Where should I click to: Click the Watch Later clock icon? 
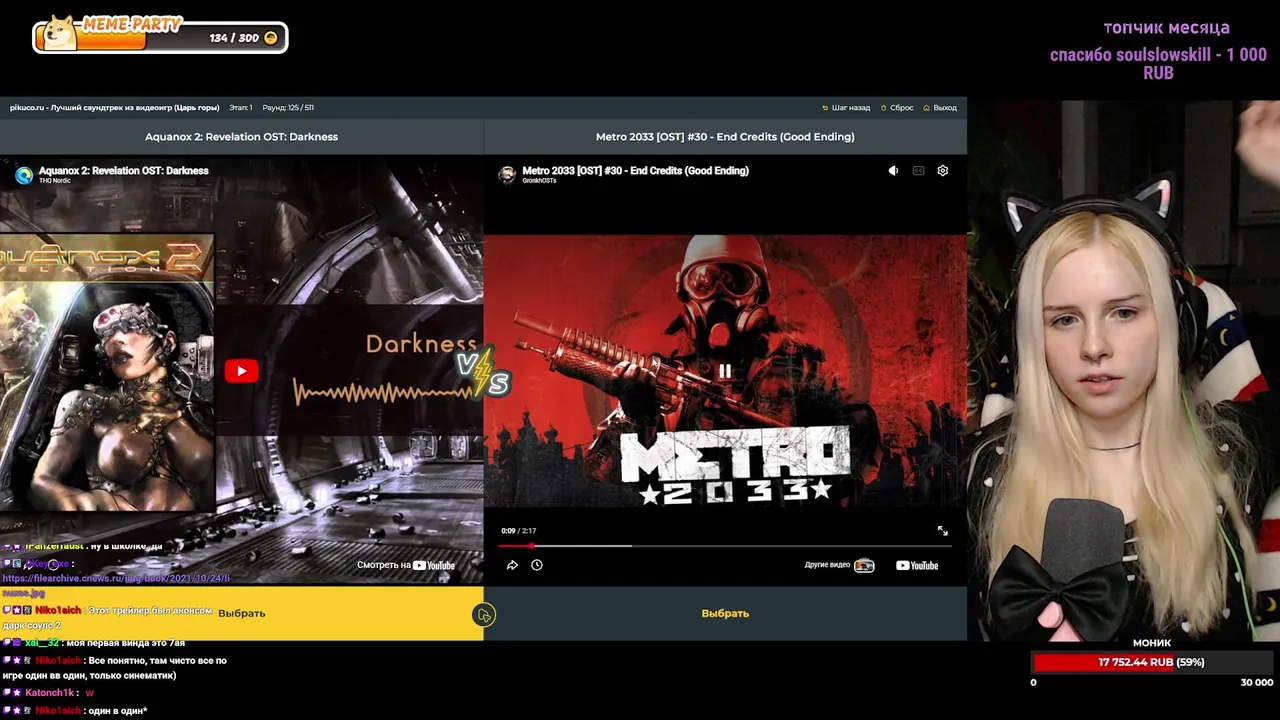pos(537,565)
